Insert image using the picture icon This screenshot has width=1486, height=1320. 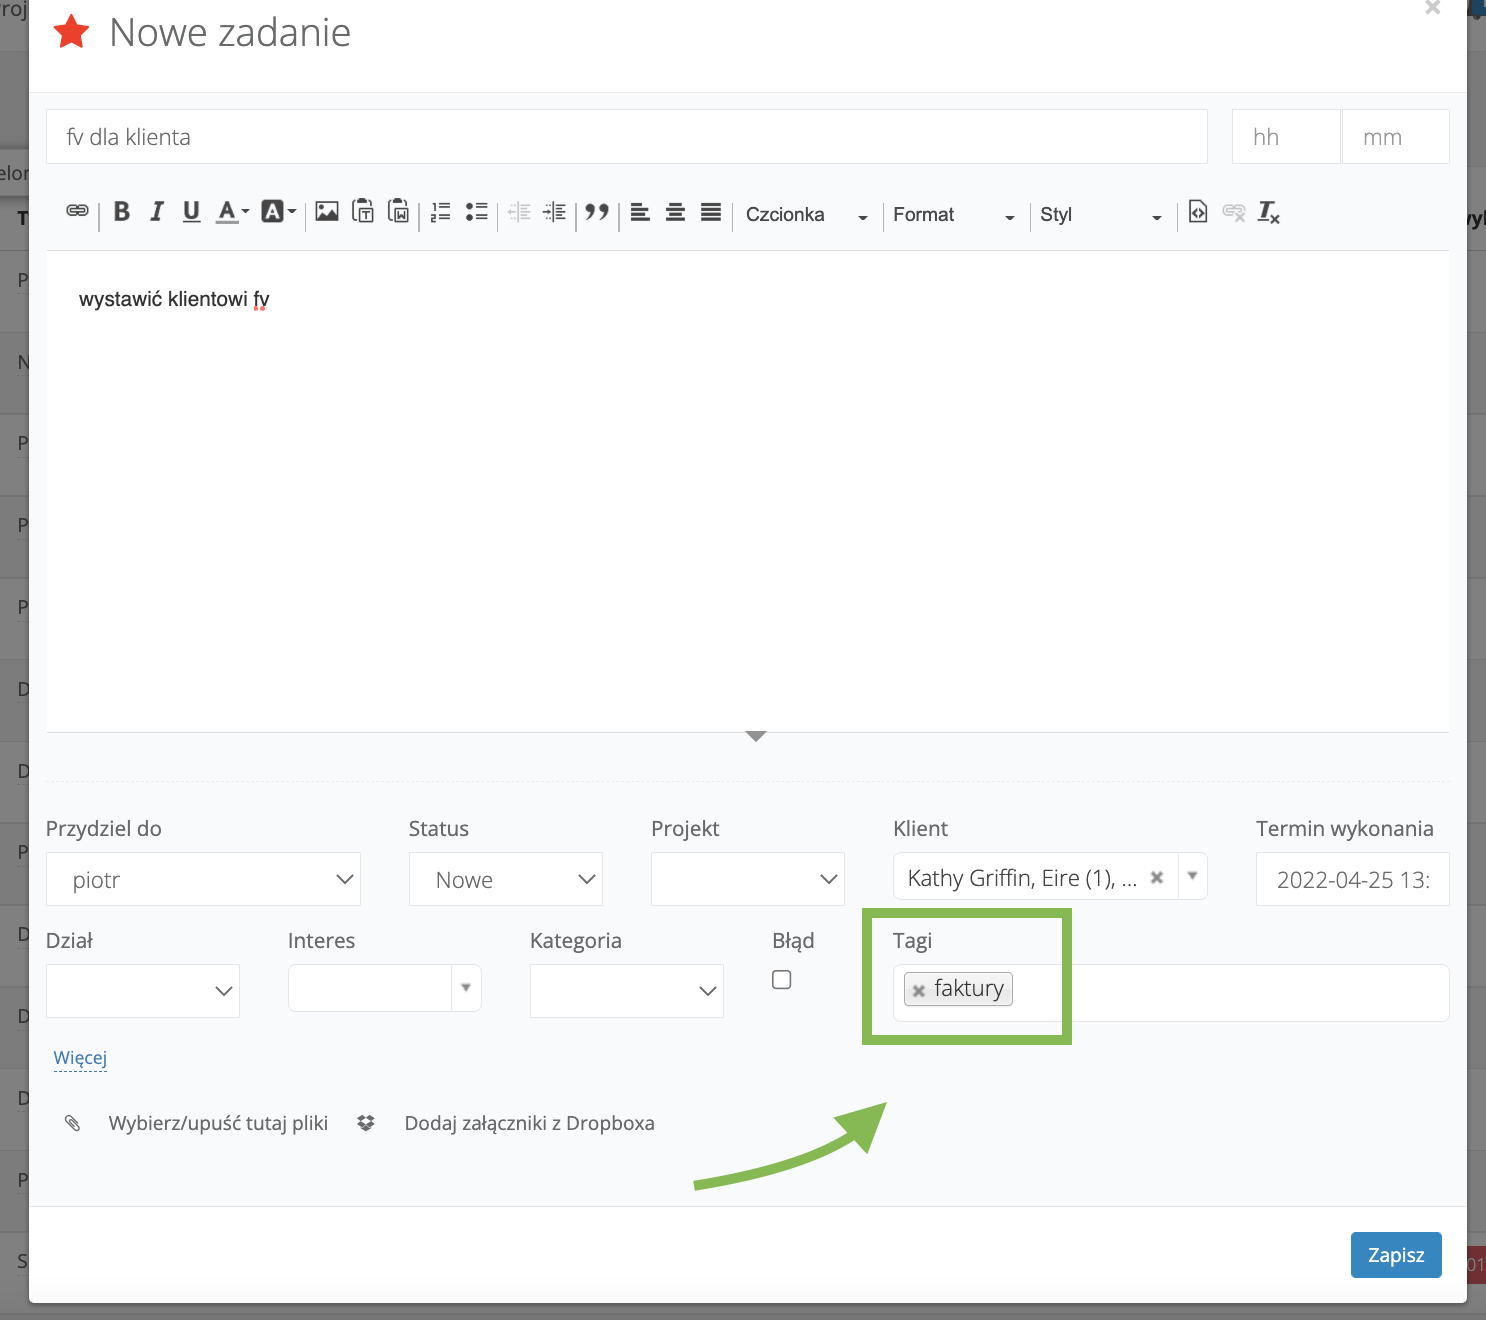(327, 212)
